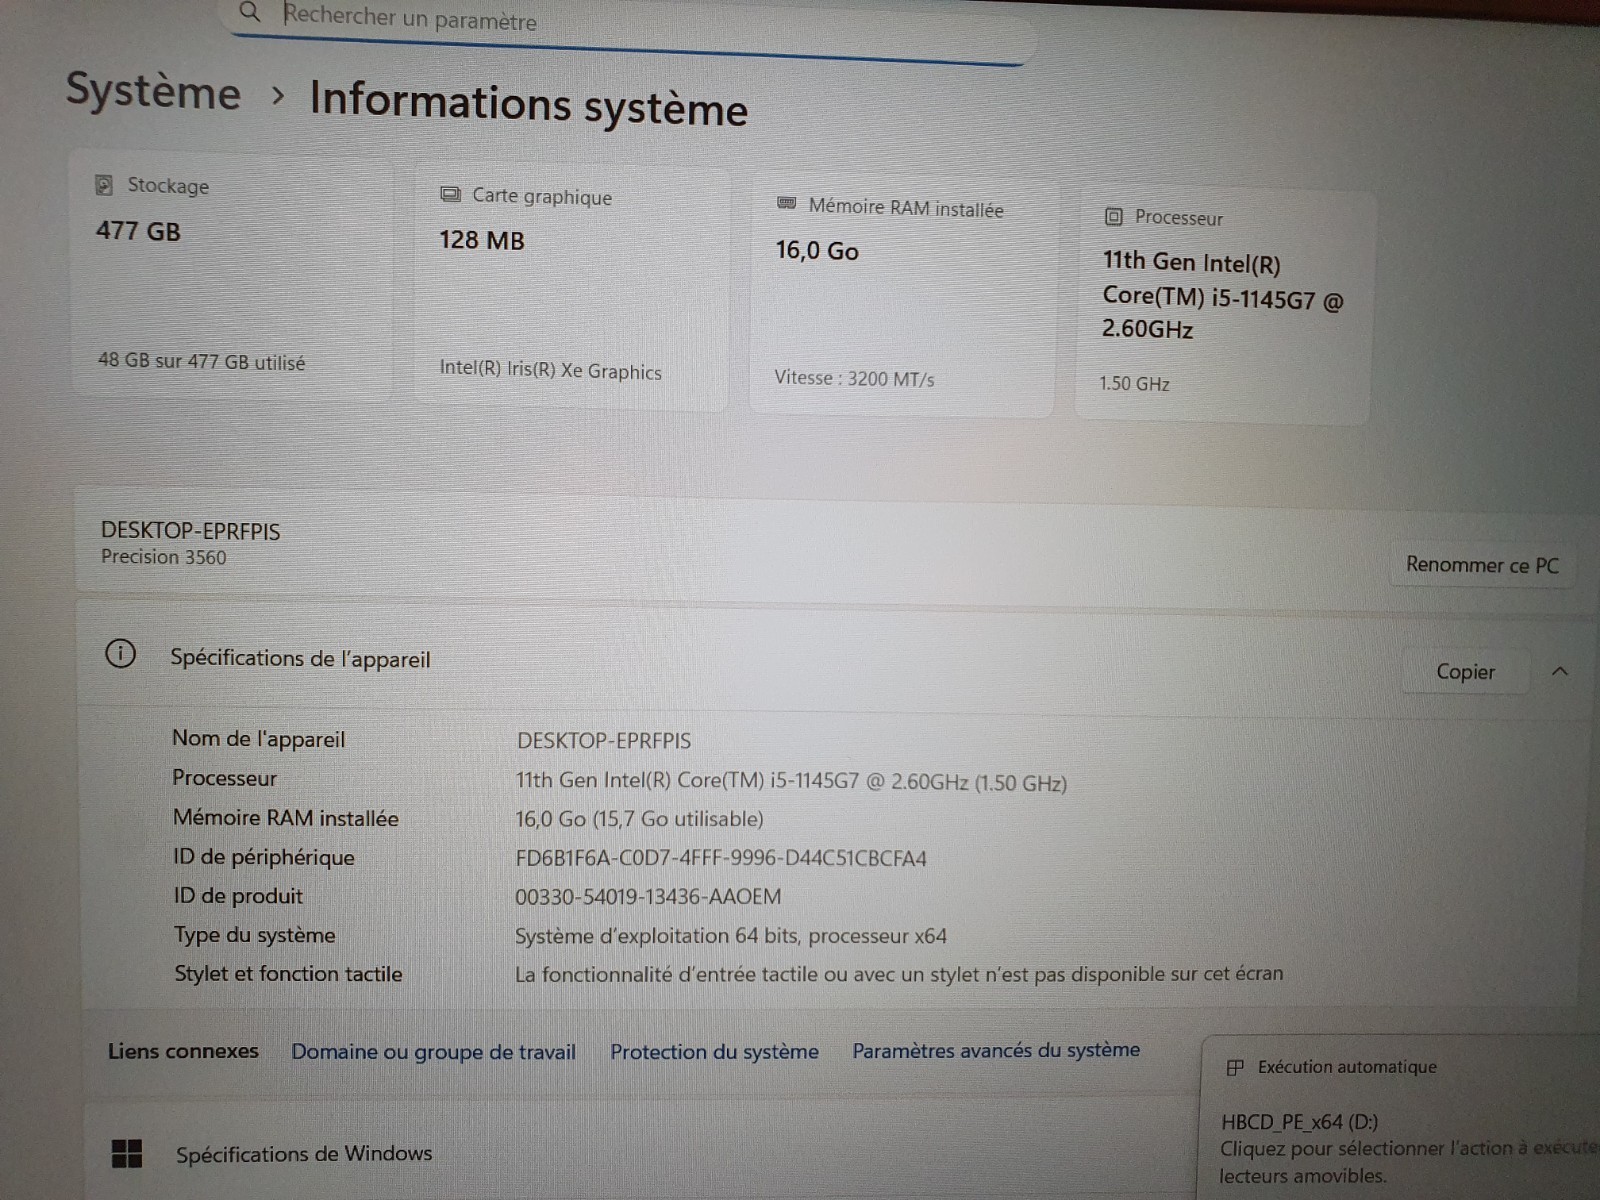Click the ID de produit label
The width and height of the screenshot is (1600, 1200).
238,896
